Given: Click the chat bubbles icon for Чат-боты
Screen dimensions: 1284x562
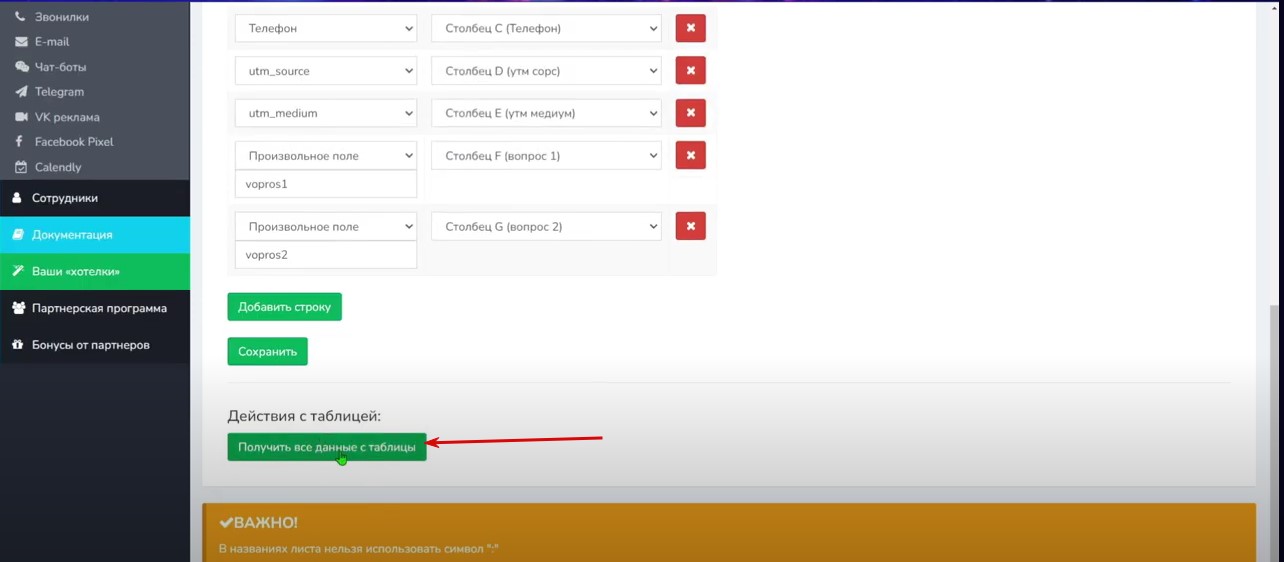Looking at the screenshot, I should [x=21, y=67].
